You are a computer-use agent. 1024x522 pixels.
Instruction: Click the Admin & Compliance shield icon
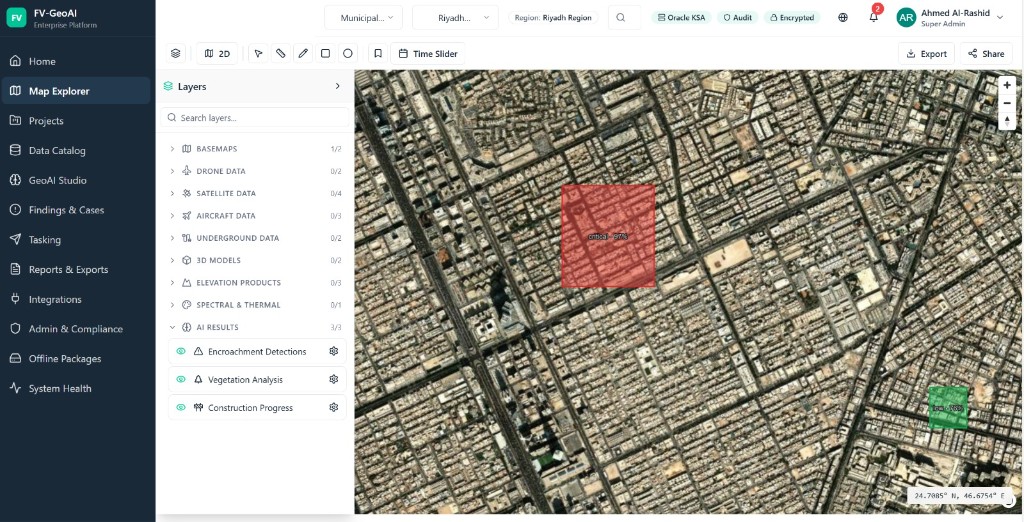click(16, 329)
